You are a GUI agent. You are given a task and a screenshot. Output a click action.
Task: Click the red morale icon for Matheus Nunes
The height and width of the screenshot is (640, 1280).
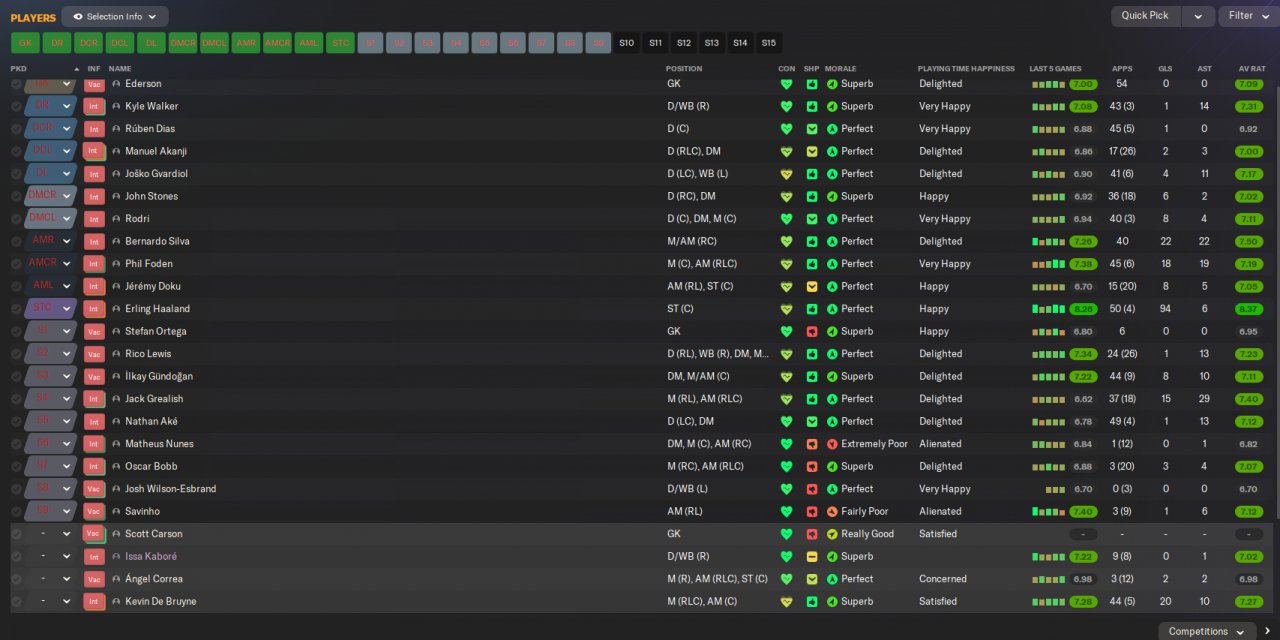click(x=832, y=444)
